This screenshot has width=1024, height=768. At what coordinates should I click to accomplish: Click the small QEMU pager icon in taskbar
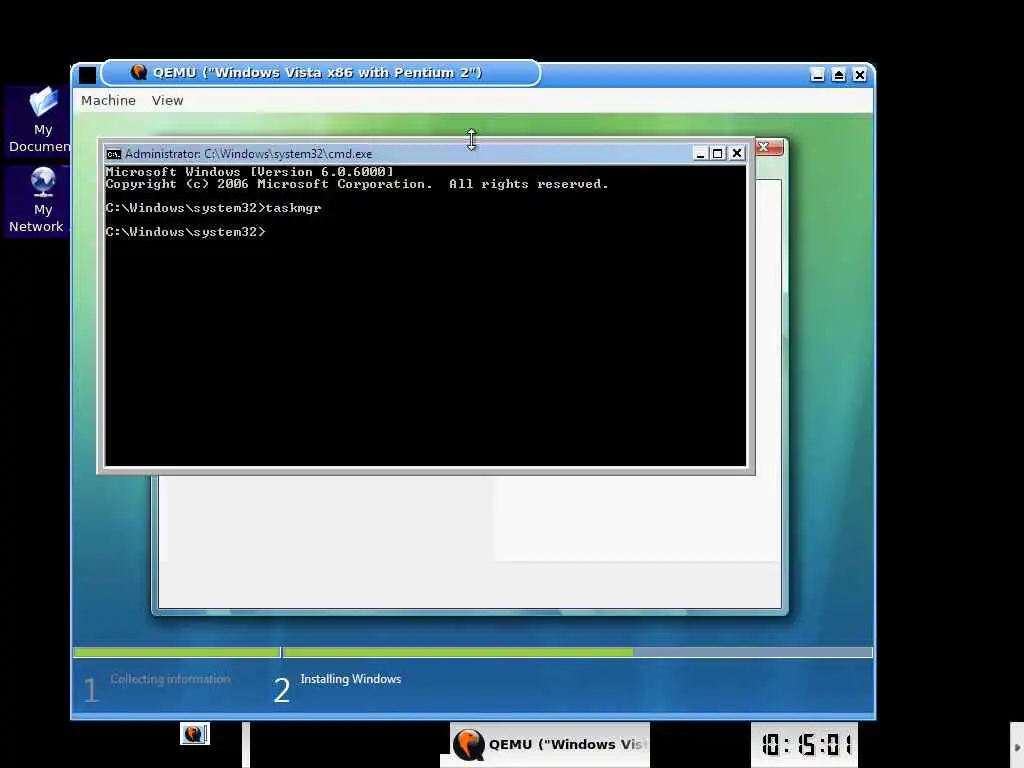tap(195, 734)
